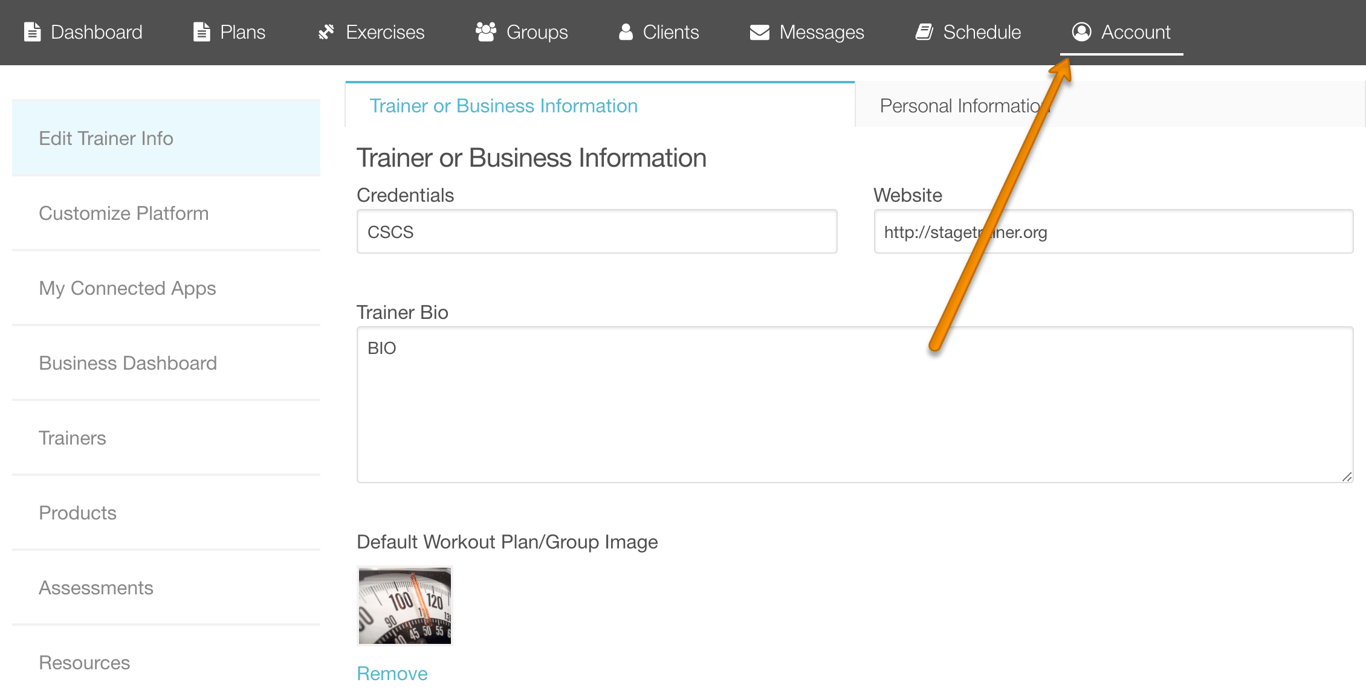Open the Trainers sidebar item
The height and width of the screenshot is (691, 1366).
tap(72, 438)
